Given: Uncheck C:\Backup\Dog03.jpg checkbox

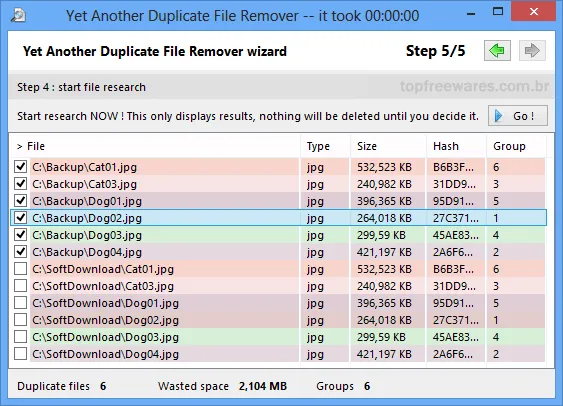Looking at the screenshot, I should point(20,235).
